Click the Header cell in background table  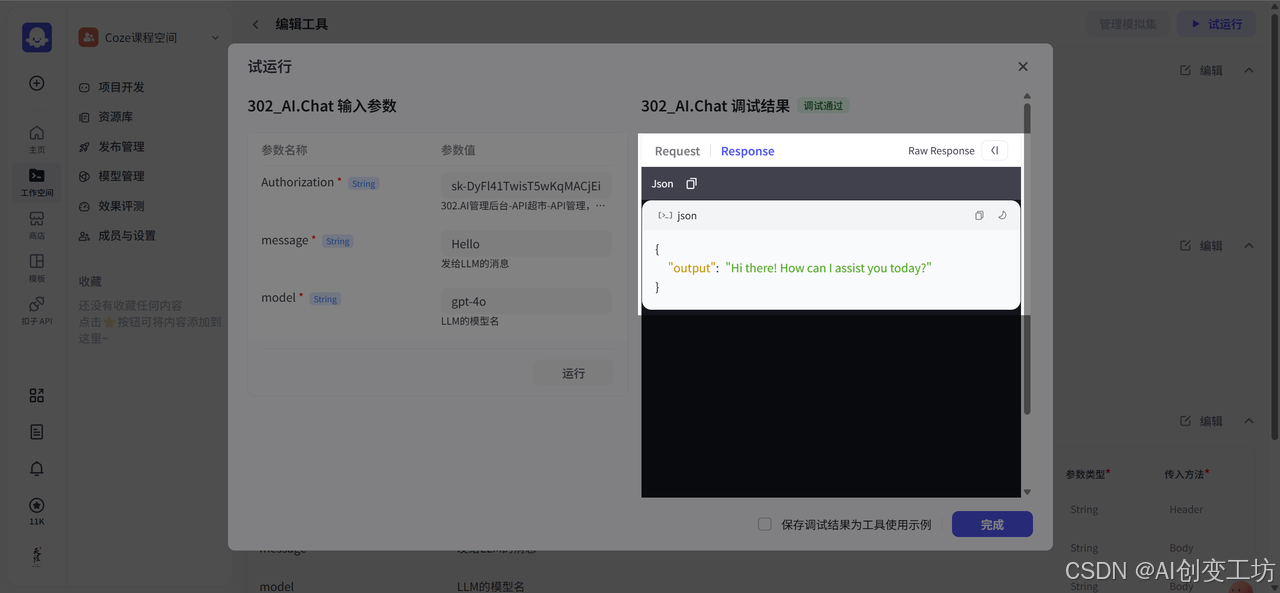click(1186, 510)
